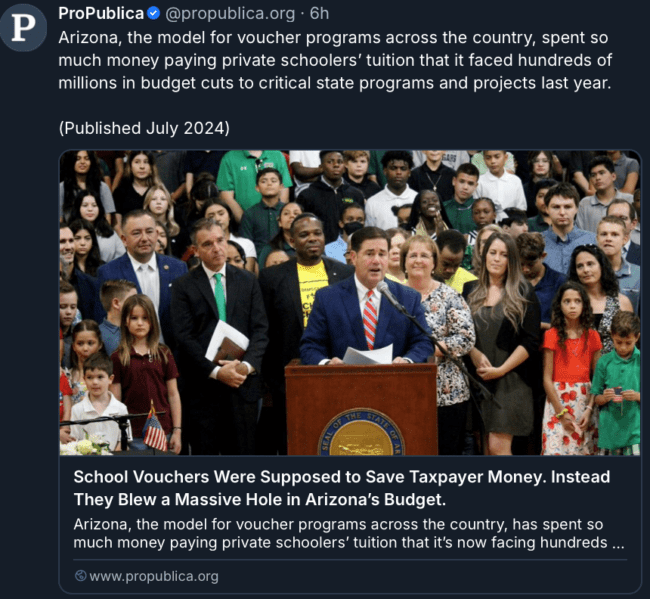Open the link card preview photo
650x599 pixels.
[350, 303]
